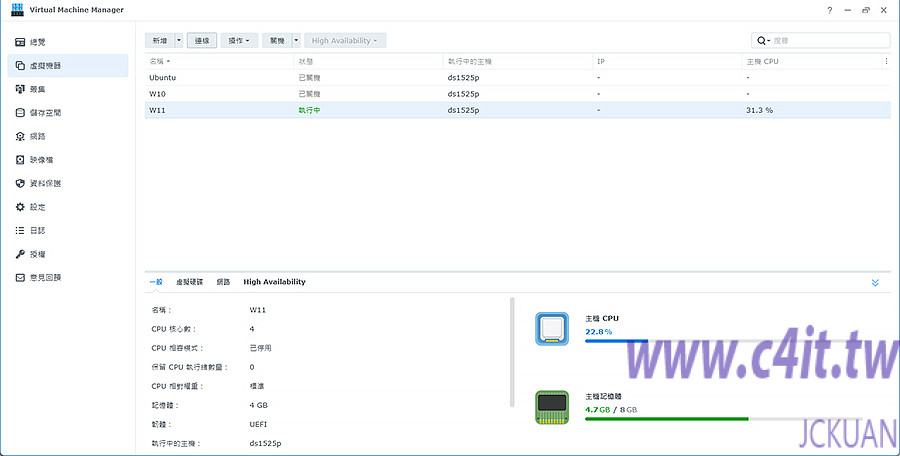Image resolution: width=900 pixels, height=456 pixels.
Task: Click the 22.8 % host CPU value
Action: pos(598,332)
